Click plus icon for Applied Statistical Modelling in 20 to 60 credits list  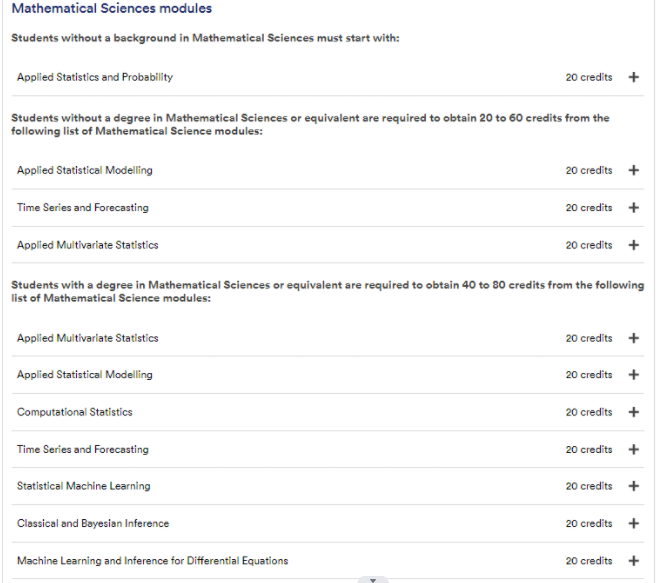coord(633,170)
